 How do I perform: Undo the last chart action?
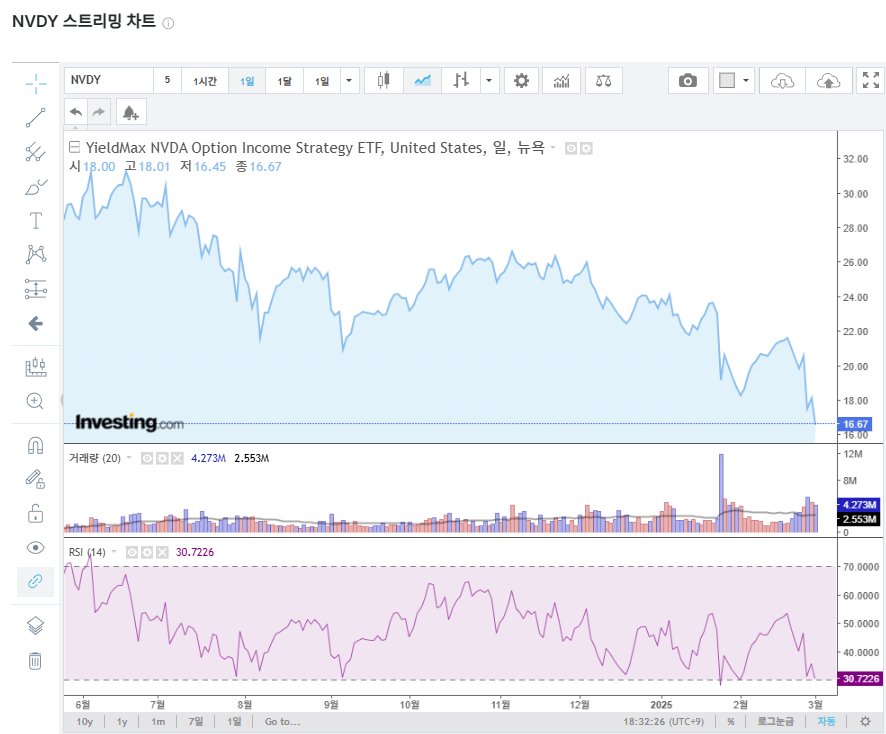76,112
